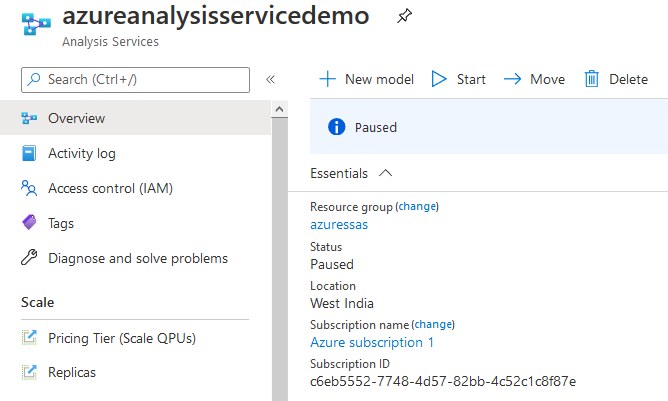The width and height of the screenshot is (668, 401).
Task: Click the Activity log icon
Action: 29,153
